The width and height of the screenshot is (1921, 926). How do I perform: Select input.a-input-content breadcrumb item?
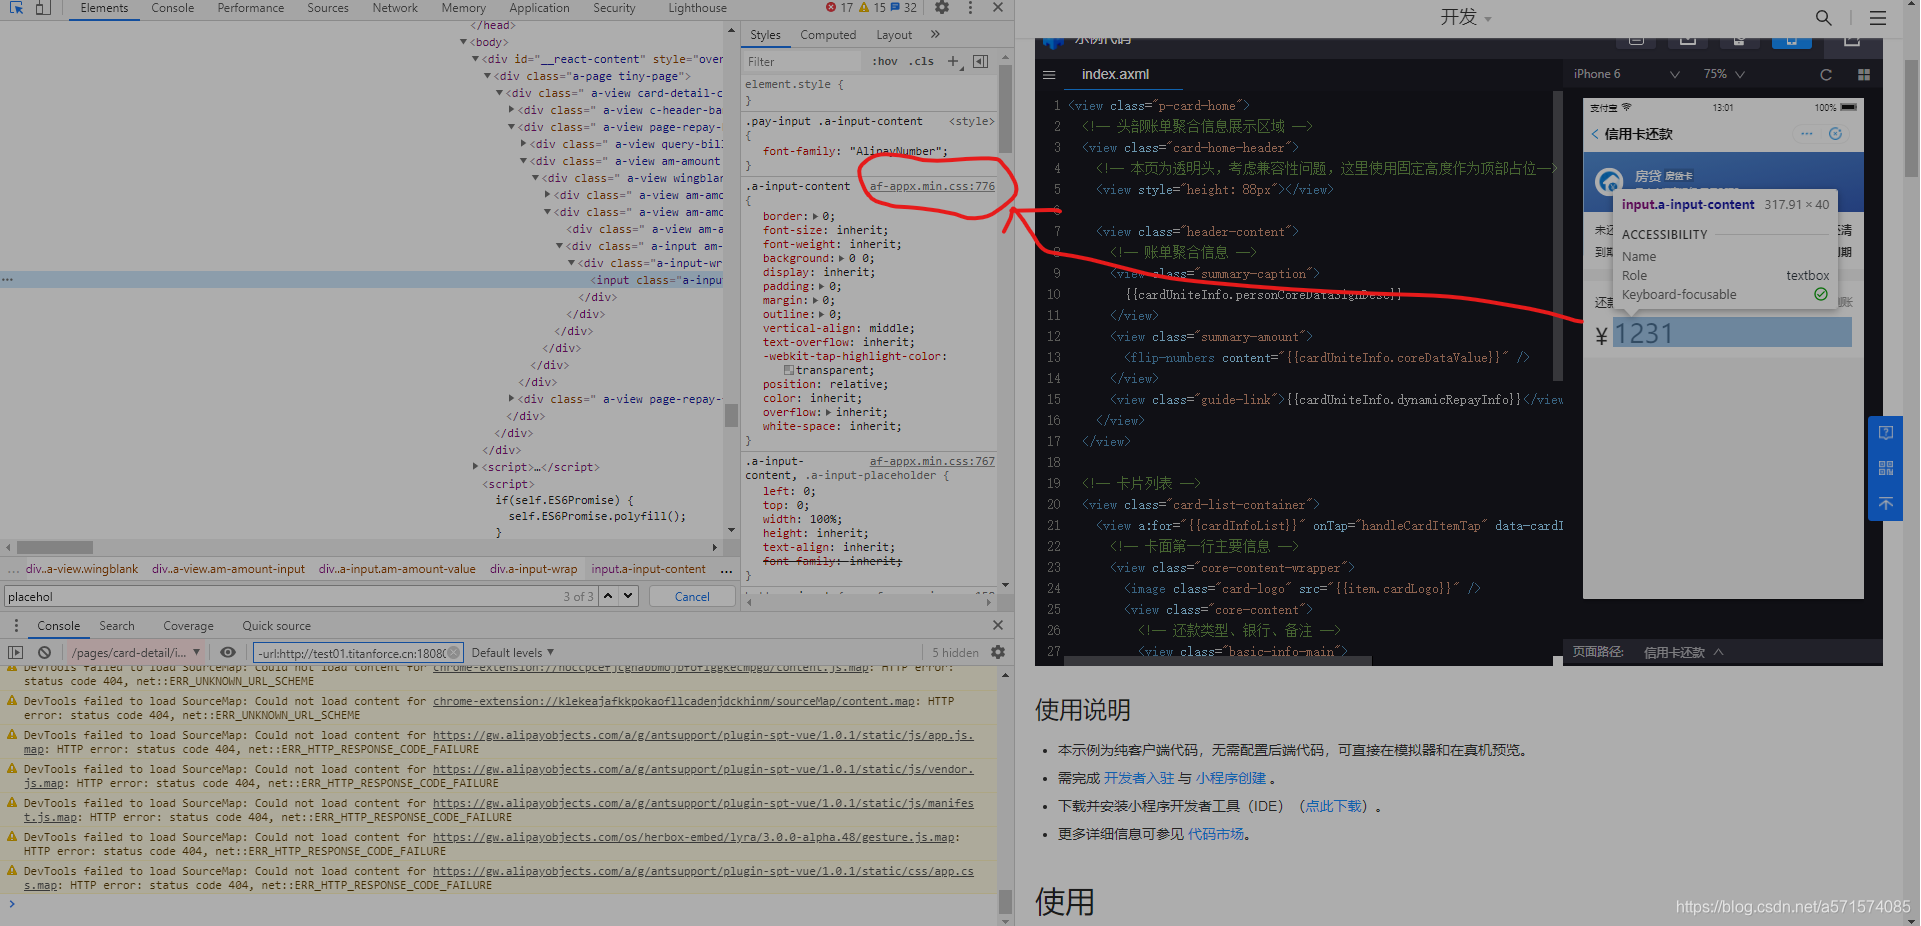point(648,569)
